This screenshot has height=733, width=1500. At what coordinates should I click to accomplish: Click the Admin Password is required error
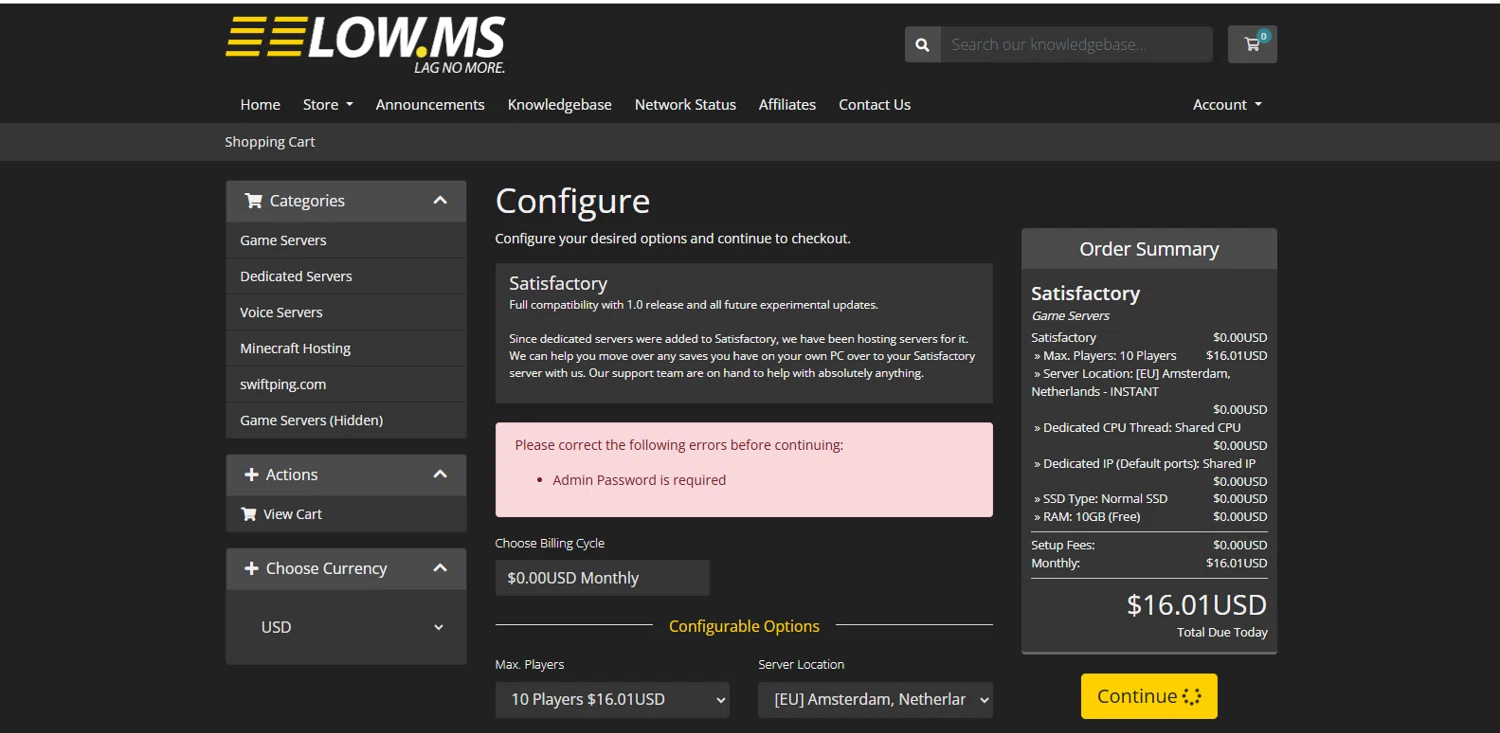[639, 480]
